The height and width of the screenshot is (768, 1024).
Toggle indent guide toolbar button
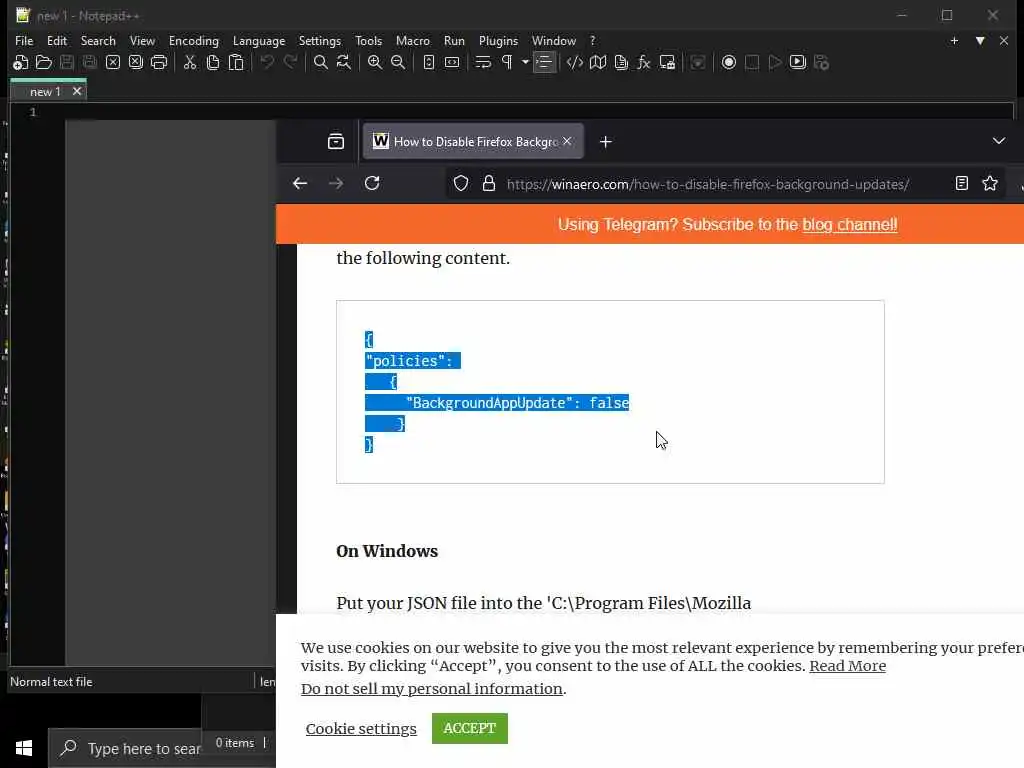click(x=543, y=63)
